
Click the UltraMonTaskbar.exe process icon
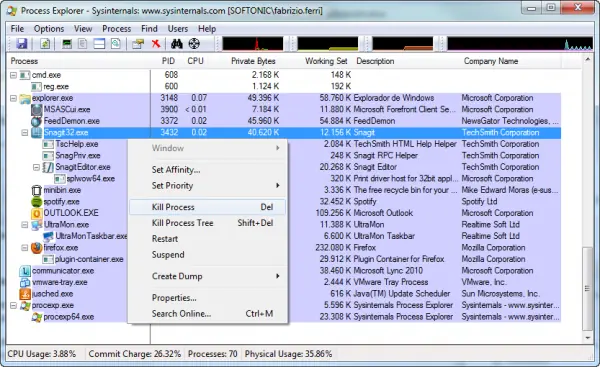click(48, 236)
